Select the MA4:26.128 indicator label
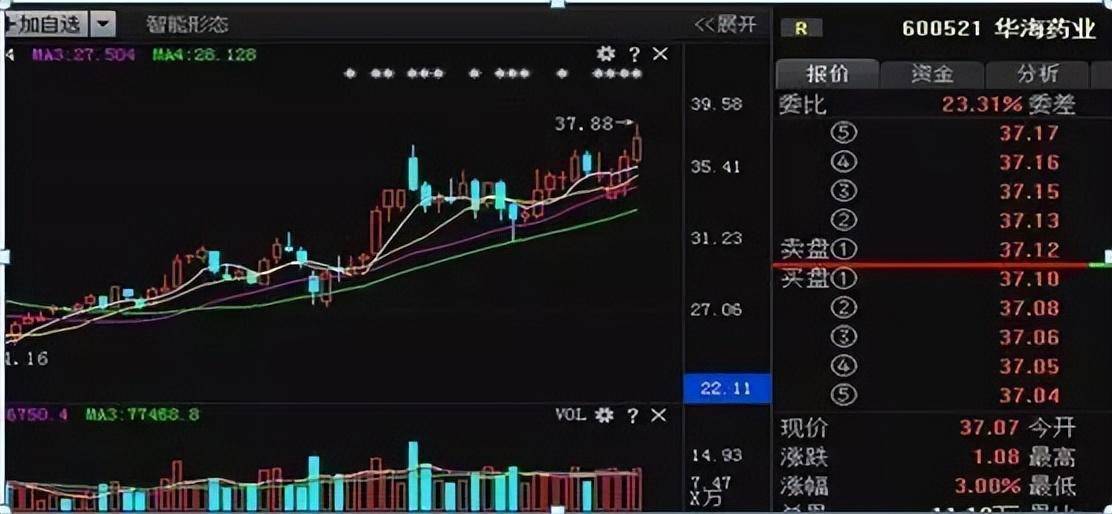Image resolution: width=1112 pixels, height=514 pixels. coord(204,55)
